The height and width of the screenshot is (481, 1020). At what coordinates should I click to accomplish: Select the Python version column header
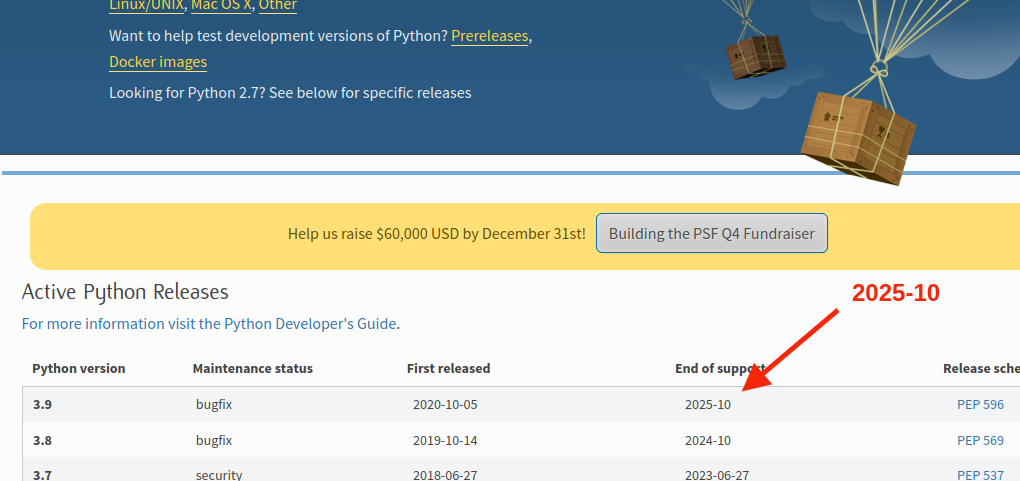click(x=79, y=368)
